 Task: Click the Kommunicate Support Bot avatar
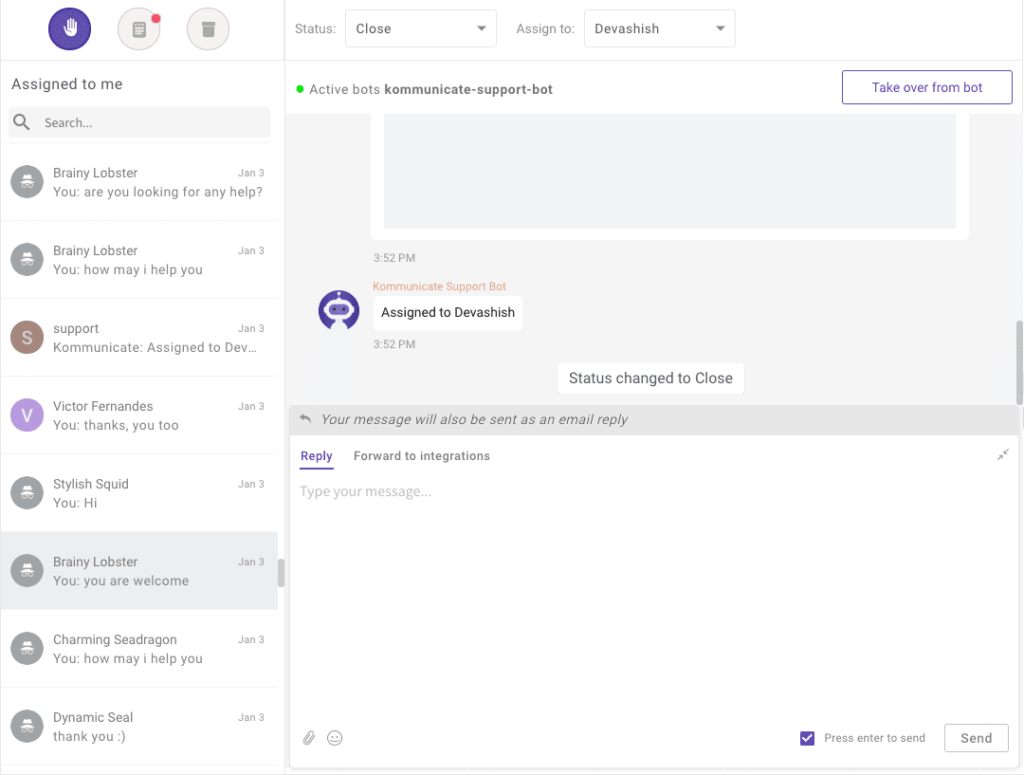pyautogui.click(x=338, y=310)
